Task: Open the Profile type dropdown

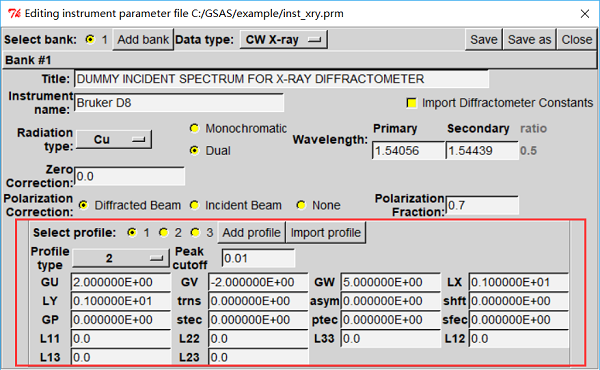Action: click(x=121, y=258)
